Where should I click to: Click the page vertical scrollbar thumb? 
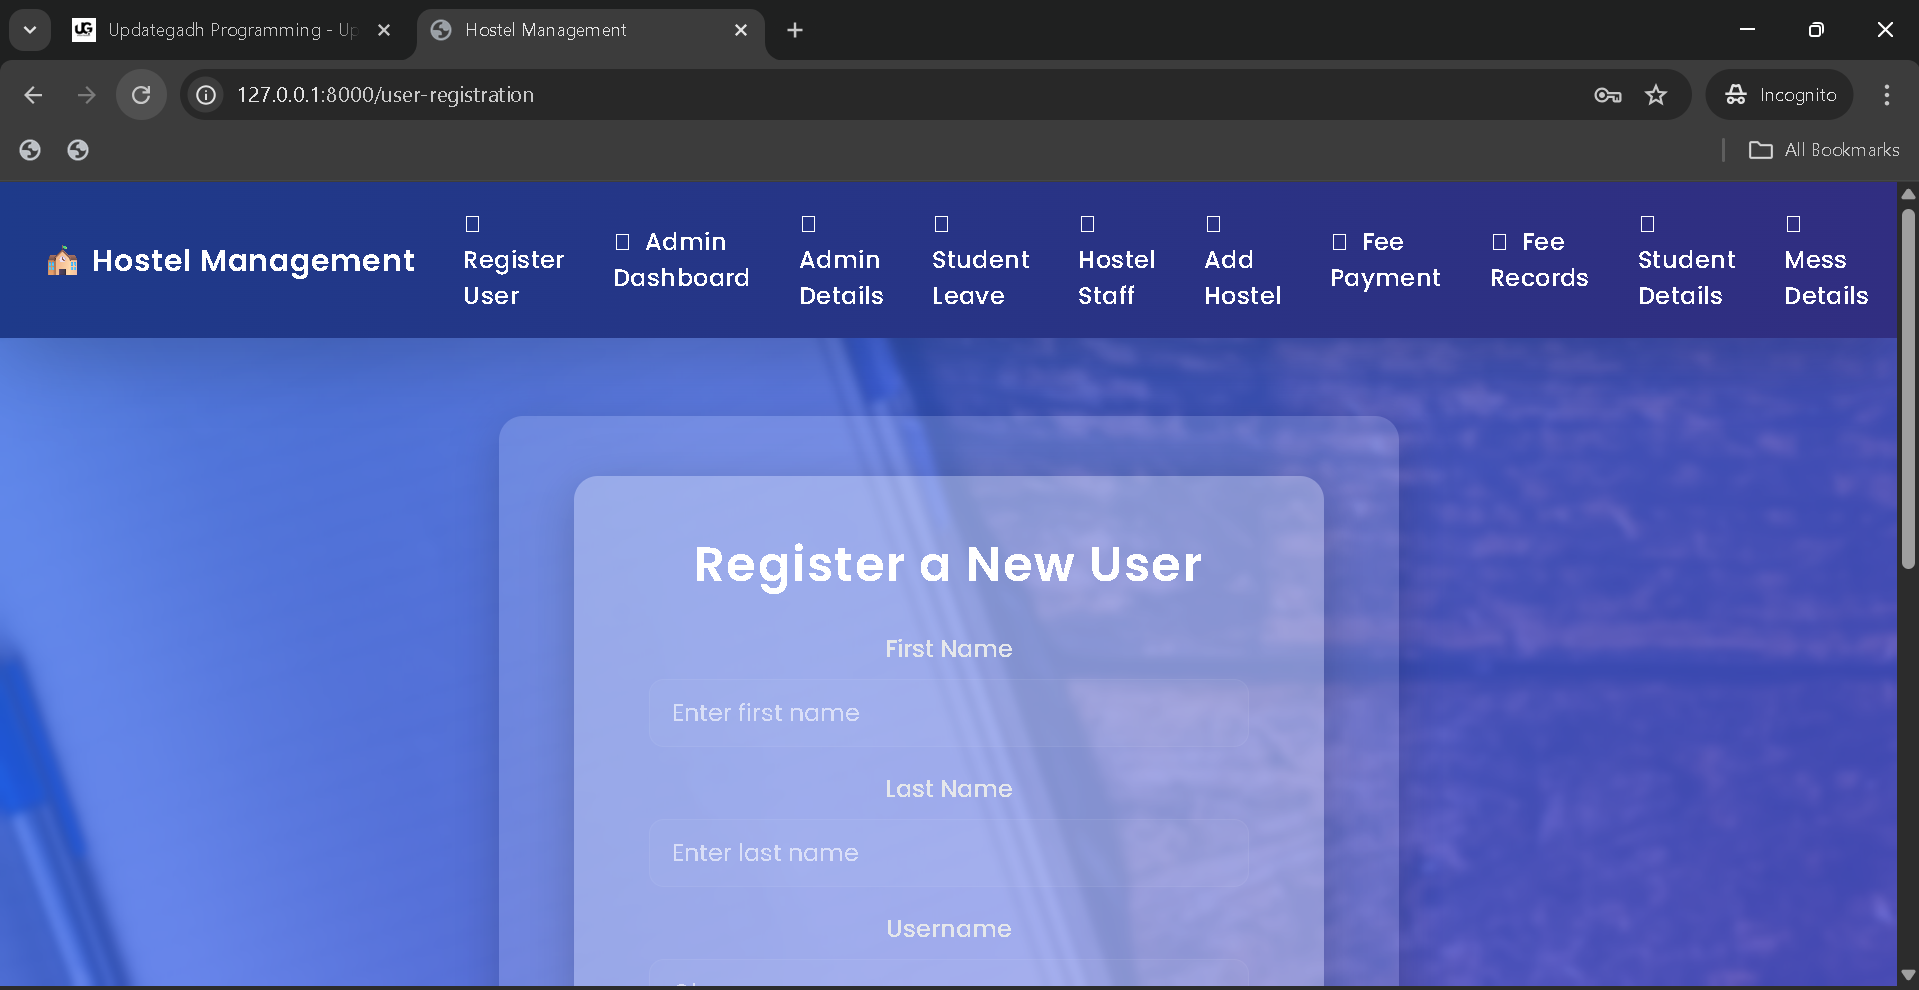pyautogui.click(x=1908, y=390)
